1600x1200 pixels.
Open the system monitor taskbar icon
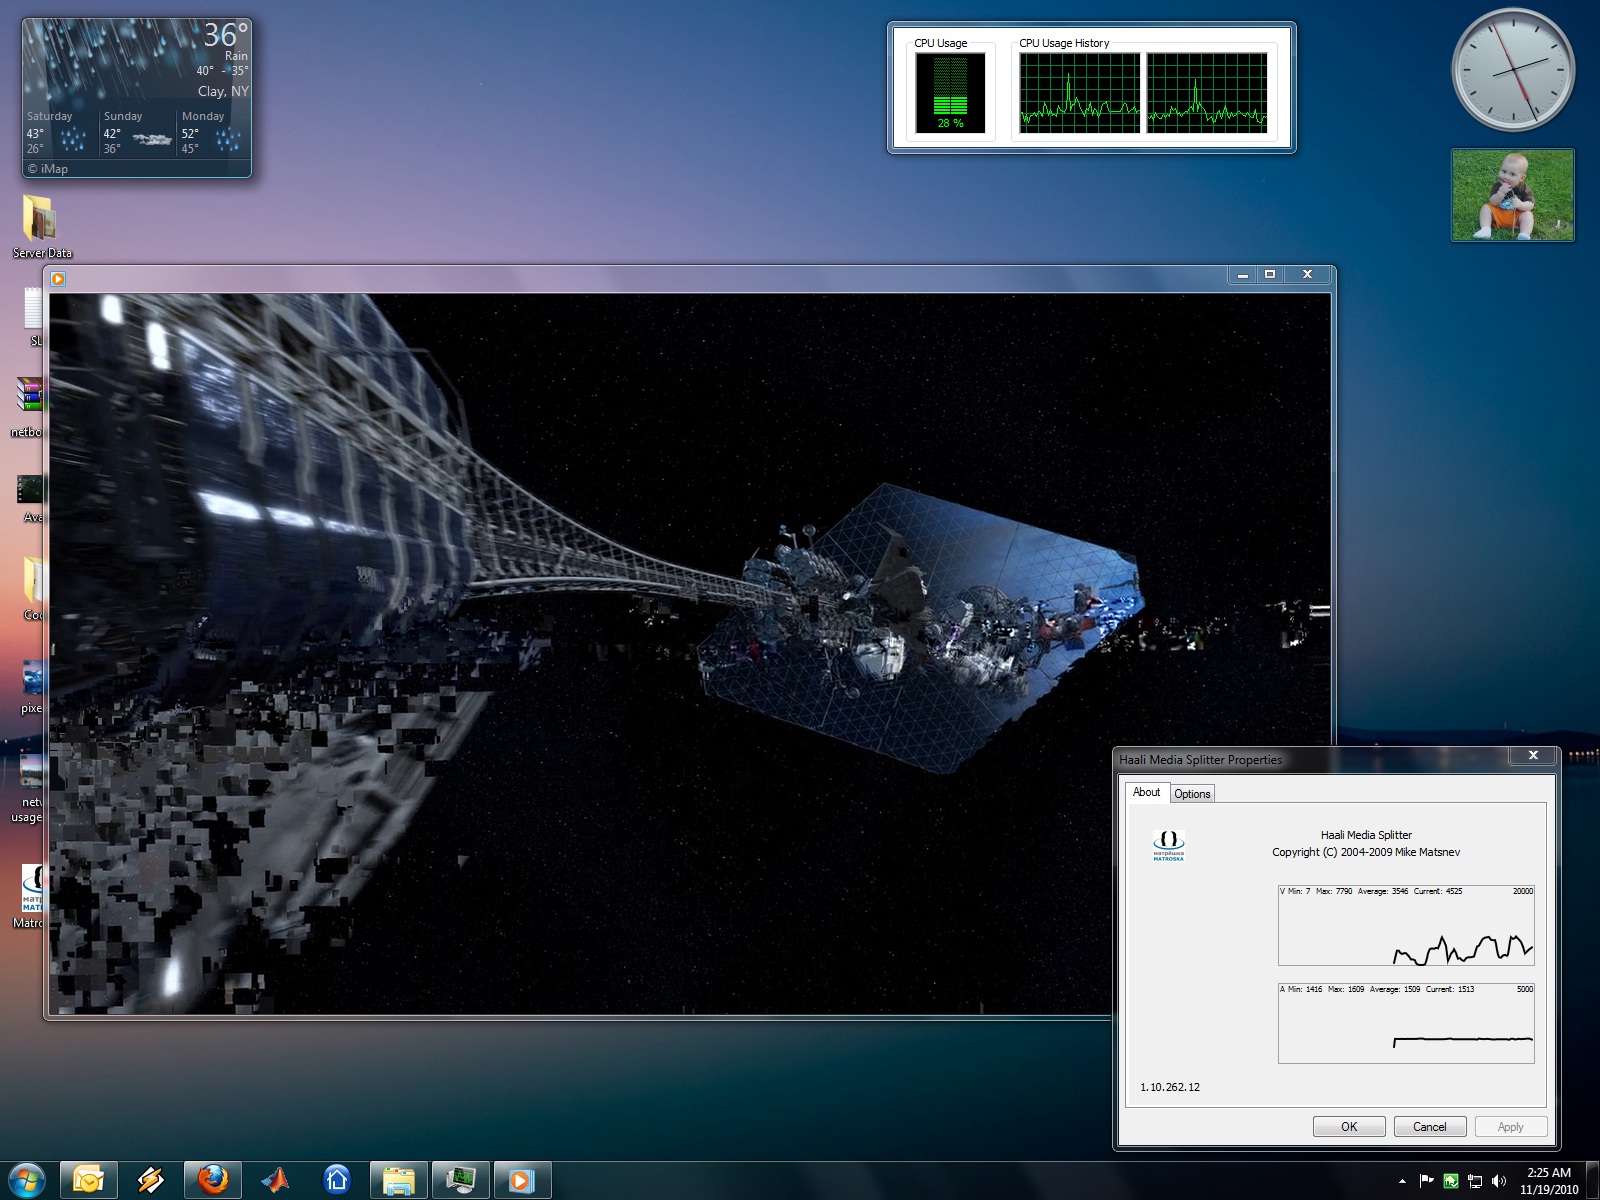coord(461,1180)
